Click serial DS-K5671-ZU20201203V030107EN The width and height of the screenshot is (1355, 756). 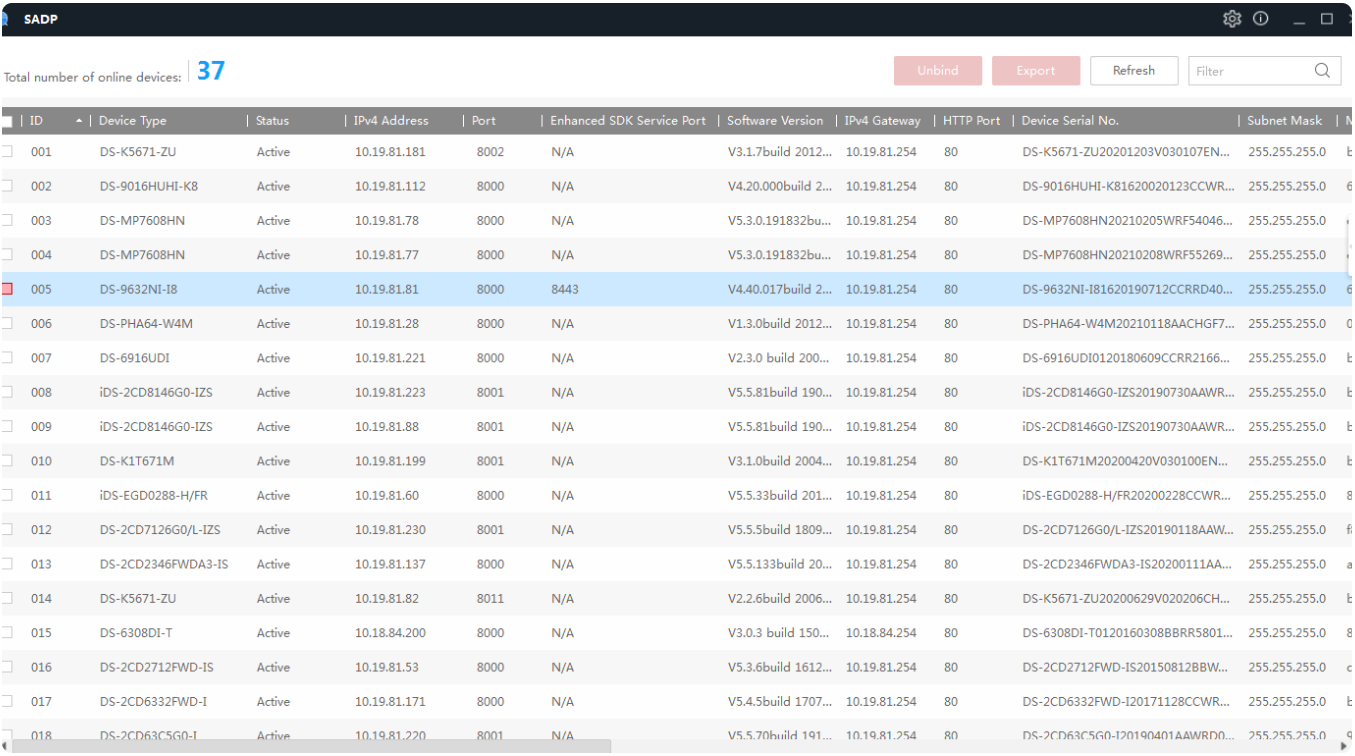pos(1128,152)
